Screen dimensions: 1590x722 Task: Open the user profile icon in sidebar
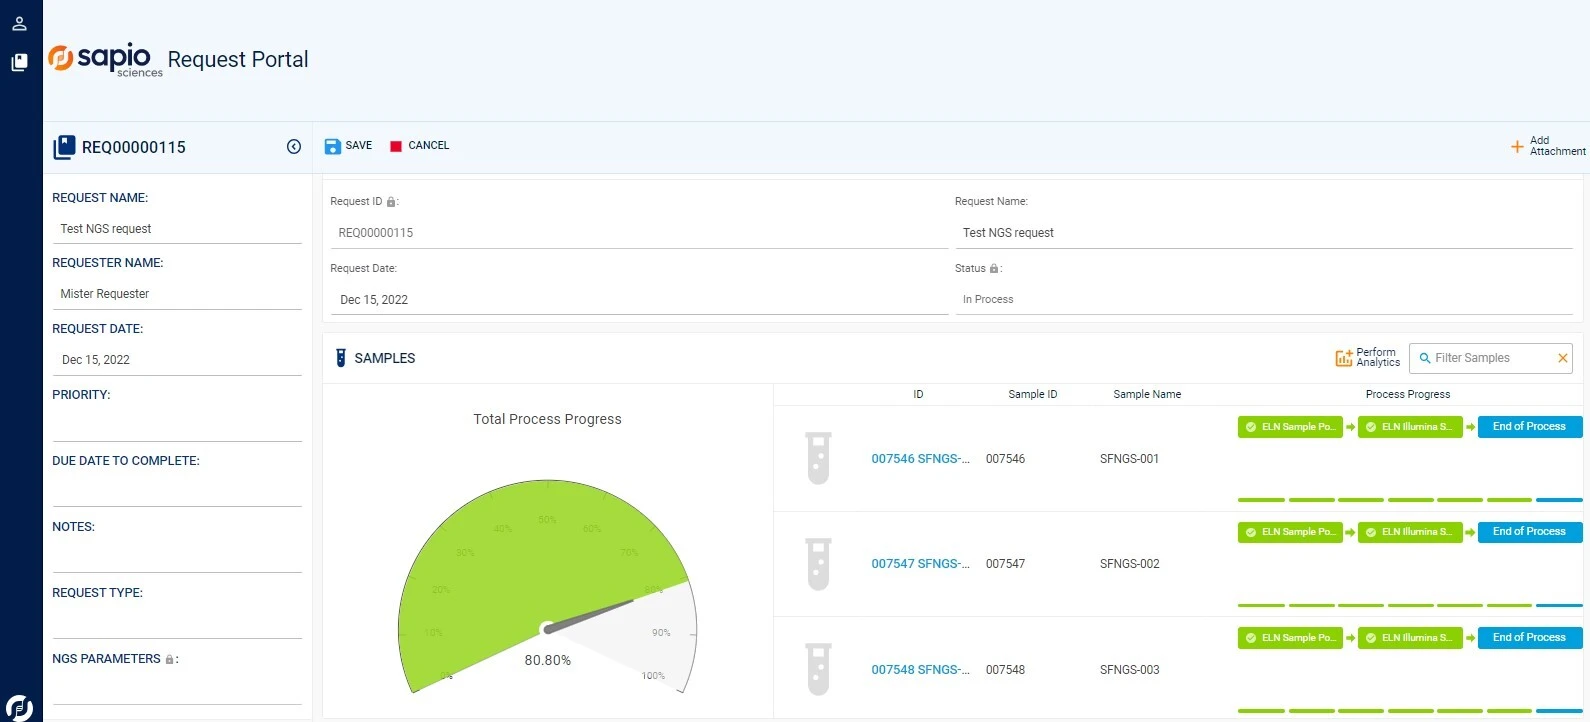tap(19, 23)
